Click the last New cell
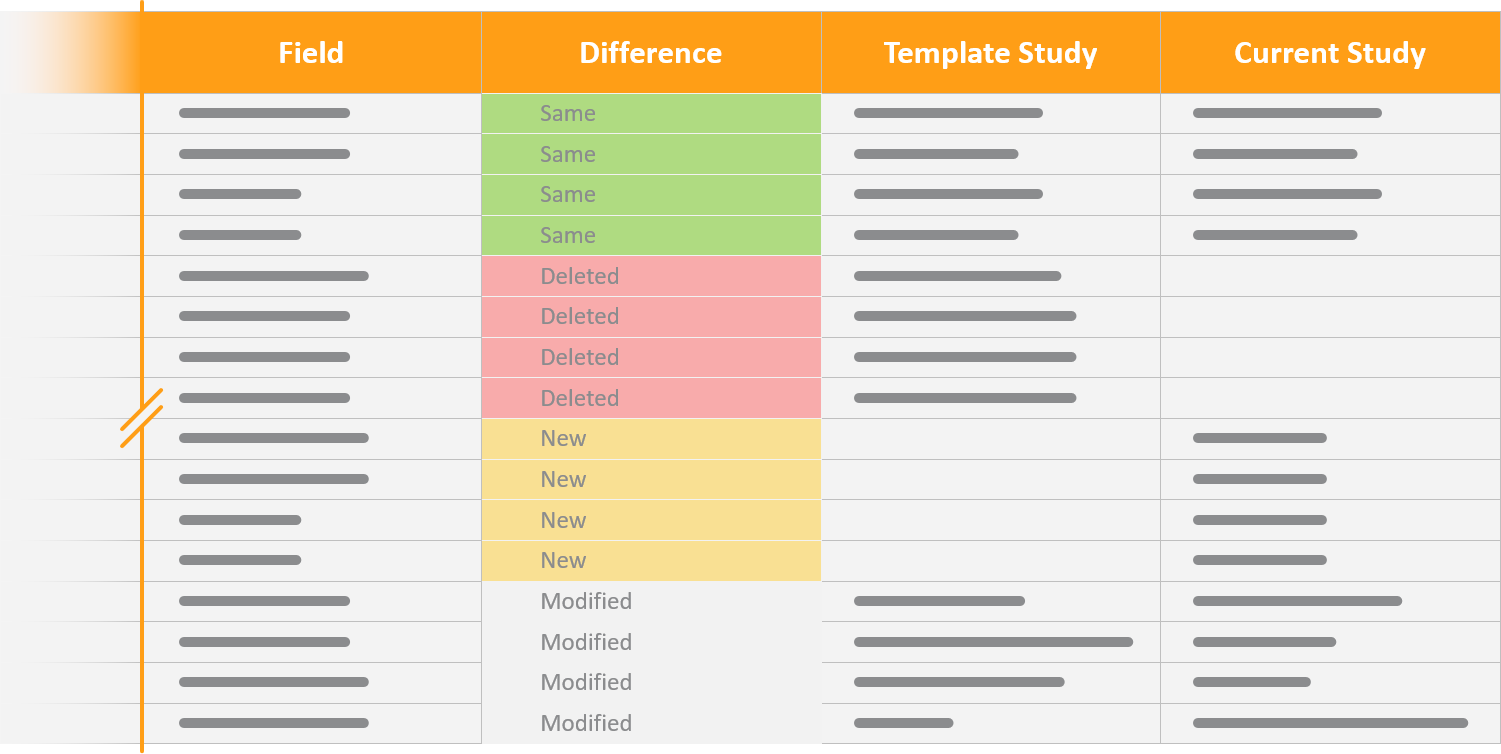Viewport: 1501px width, 754px height. [x=650, y=561]
